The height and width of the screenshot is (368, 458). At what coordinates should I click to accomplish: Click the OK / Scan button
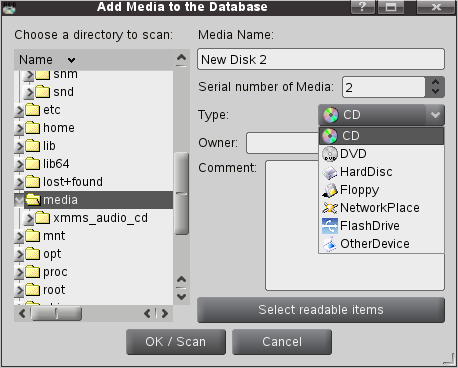click(x=176, y=342)
